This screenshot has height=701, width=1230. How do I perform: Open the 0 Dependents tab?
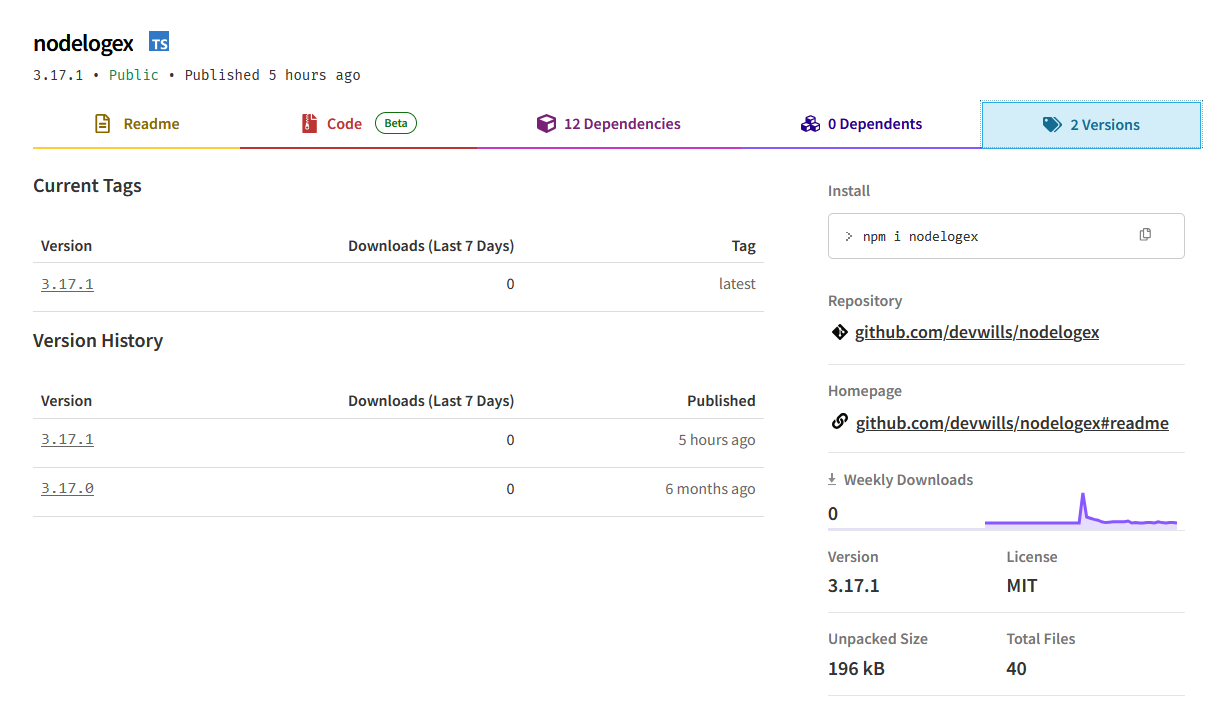pos(874,124)
